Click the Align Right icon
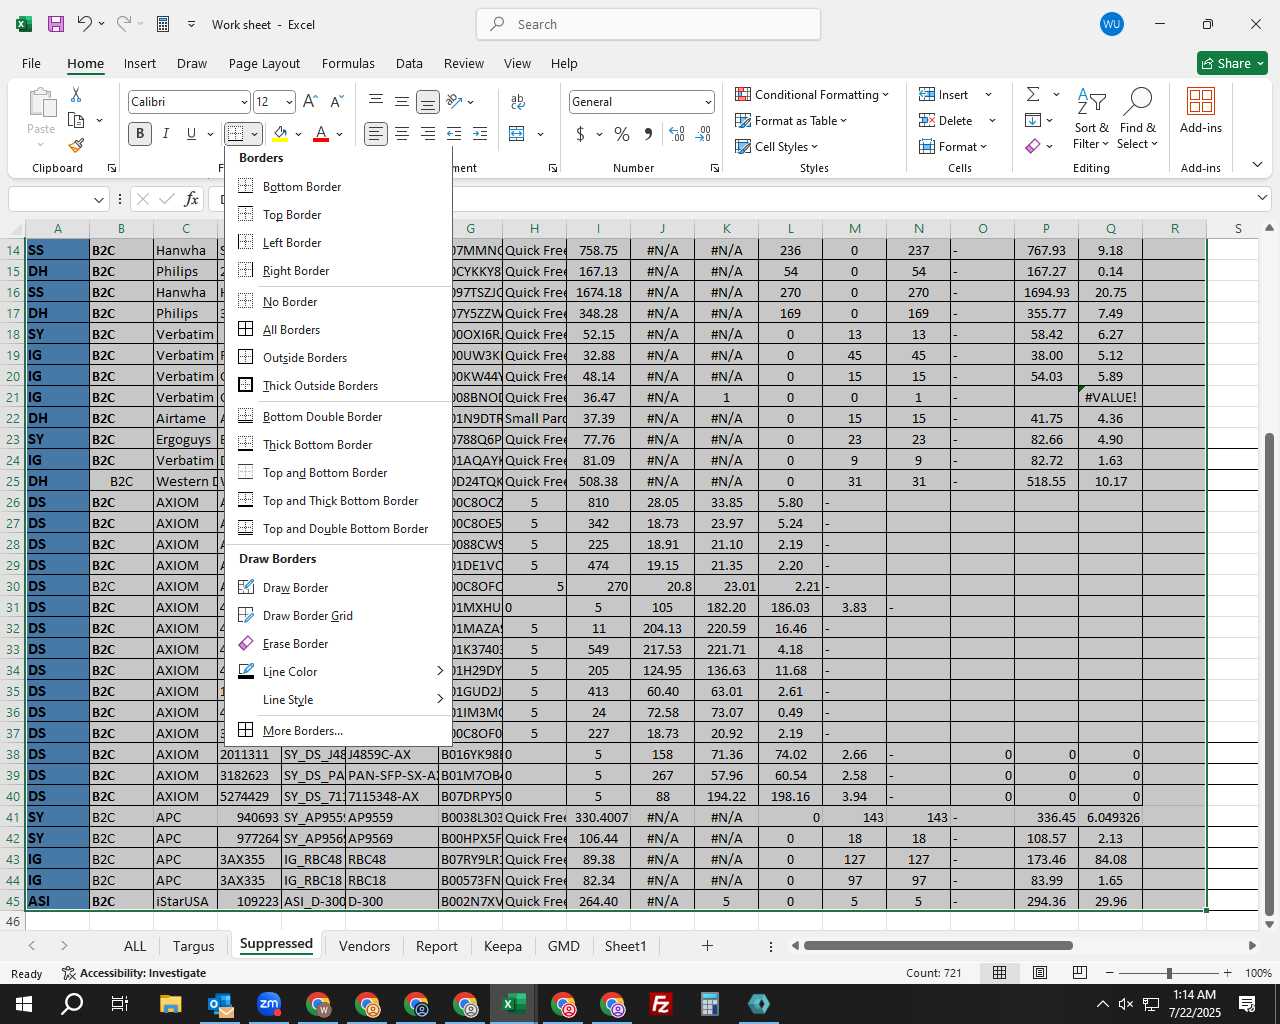 point(428,133)
